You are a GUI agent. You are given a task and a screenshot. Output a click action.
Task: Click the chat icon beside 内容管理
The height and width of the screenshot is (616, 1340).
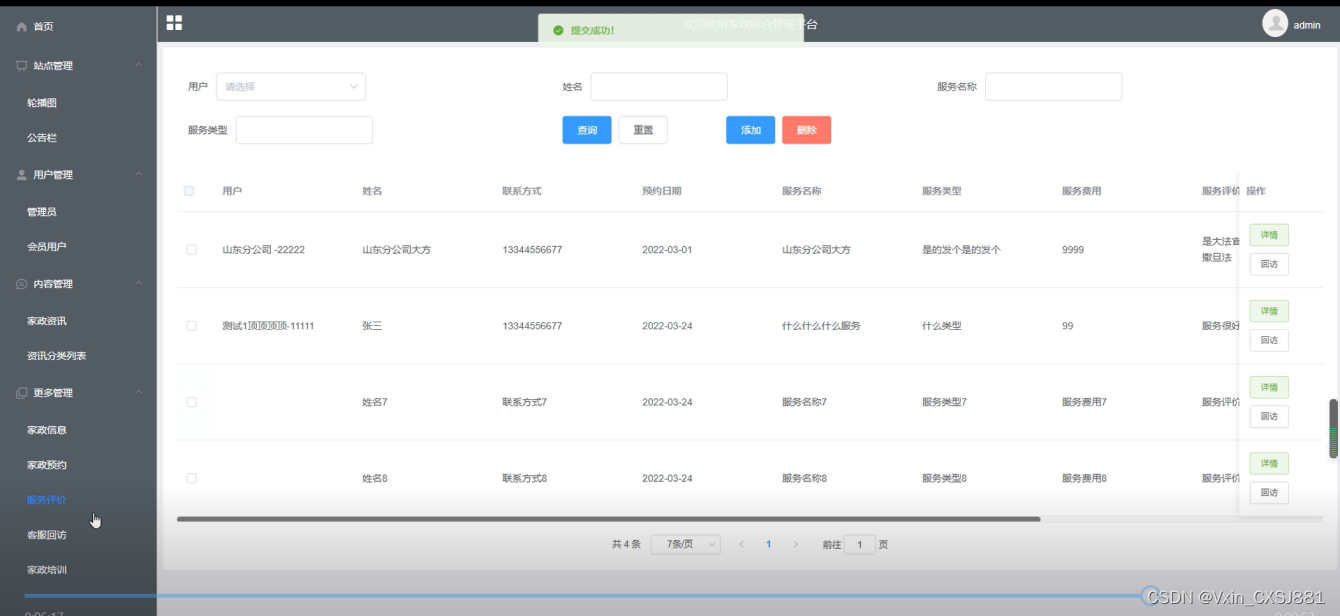22,284
